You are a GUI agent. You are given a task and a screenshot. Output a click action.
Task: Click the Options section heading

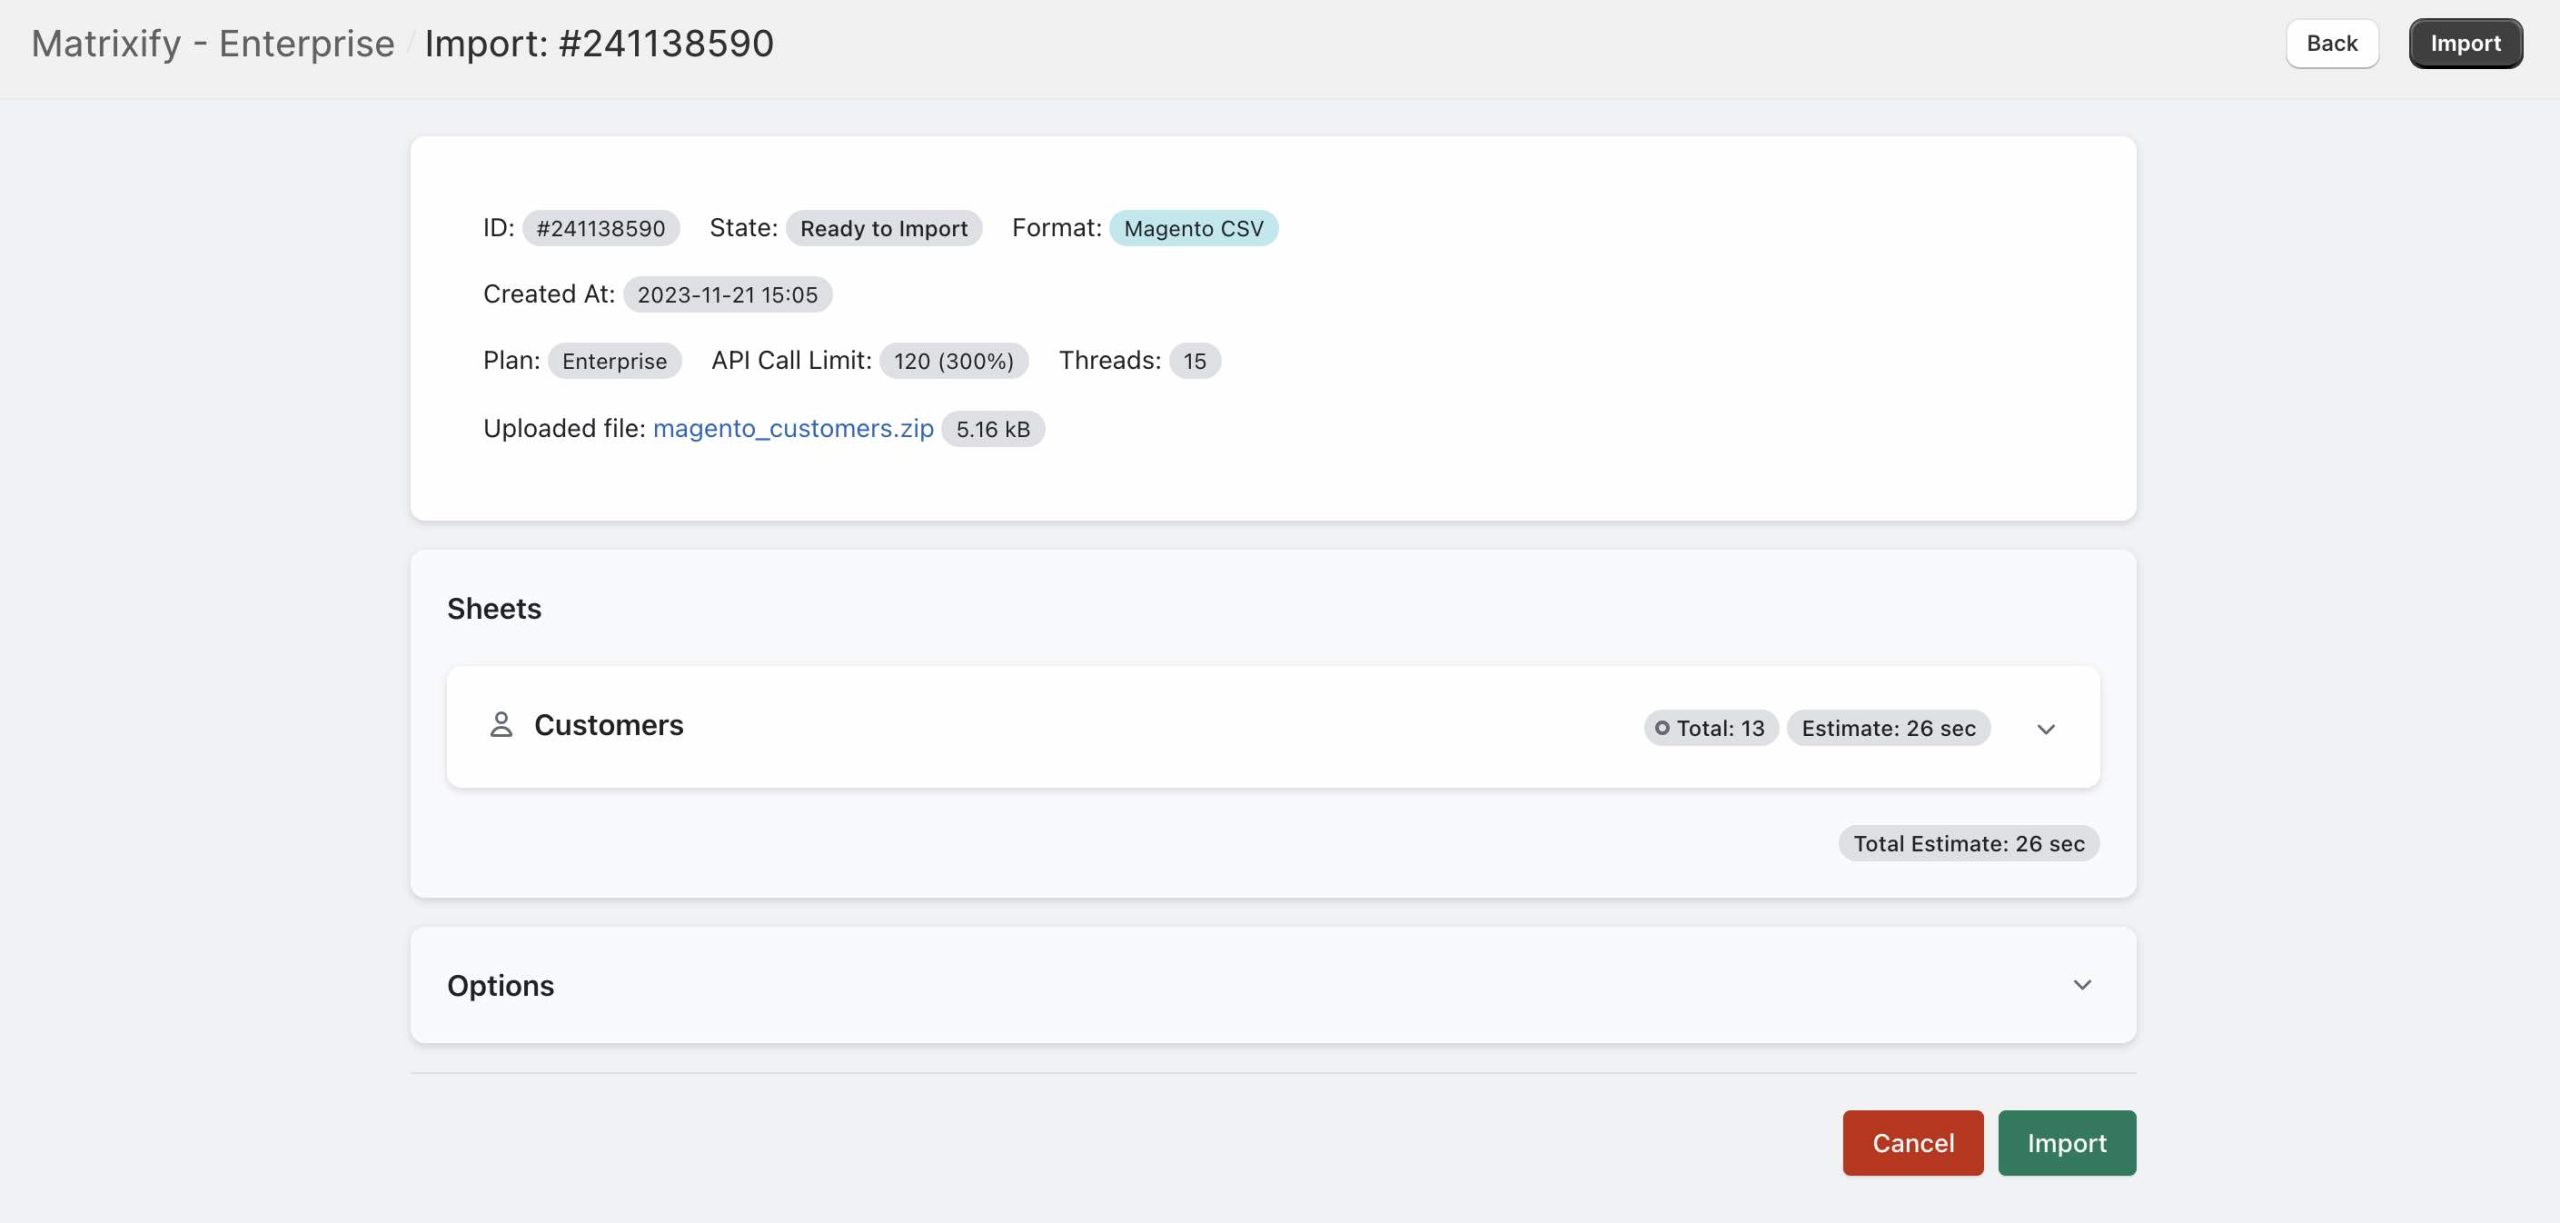click(x=500, y=985)
